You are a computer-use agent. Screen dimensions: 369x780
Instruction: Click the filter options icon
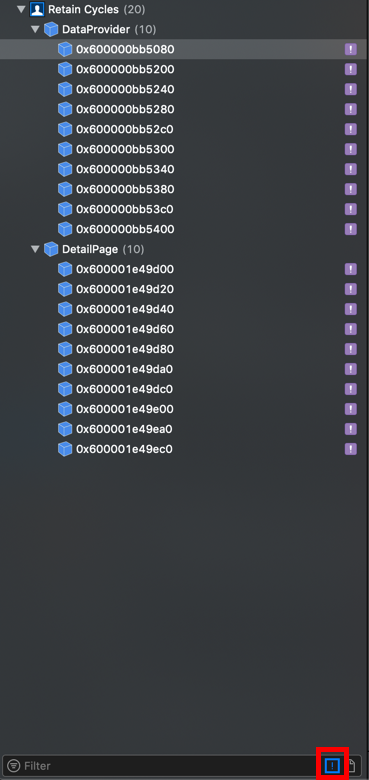pos(14,766)
